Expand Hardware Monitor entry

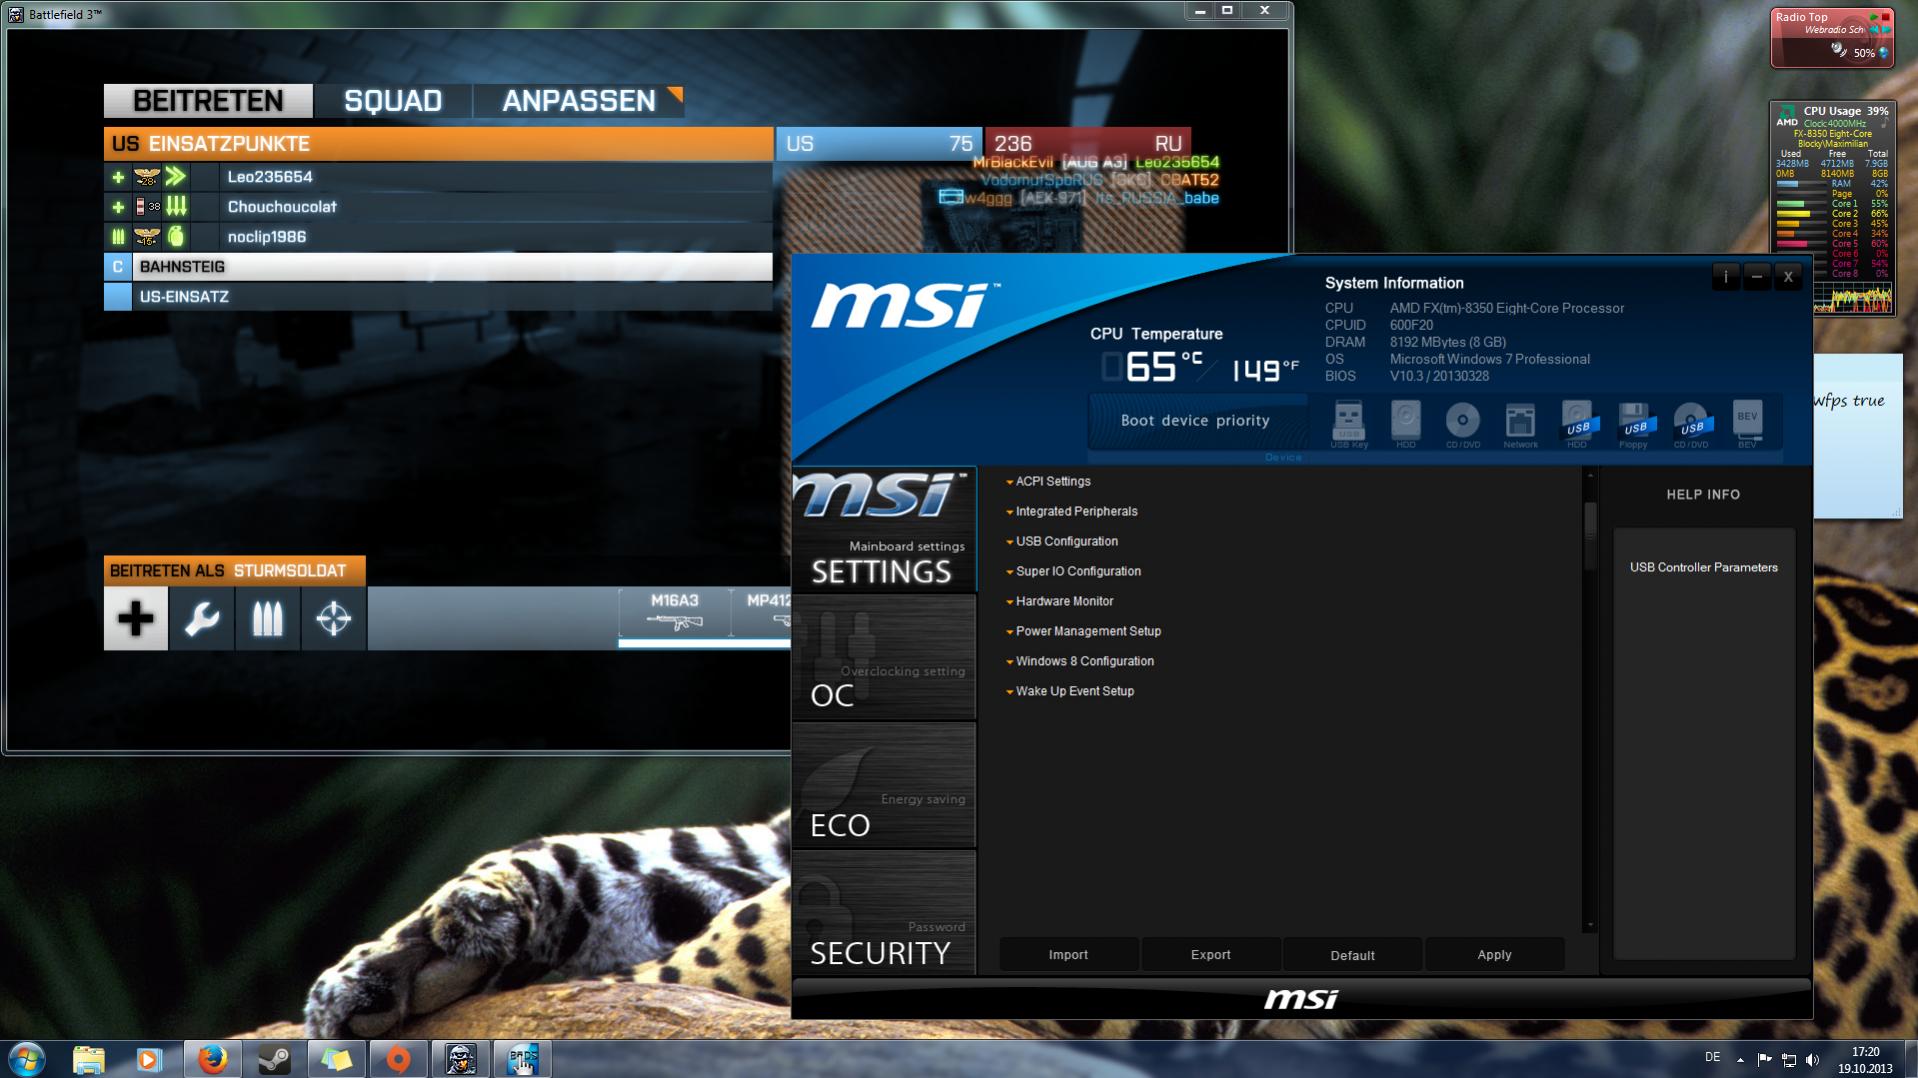click(x=1064, y=601)
